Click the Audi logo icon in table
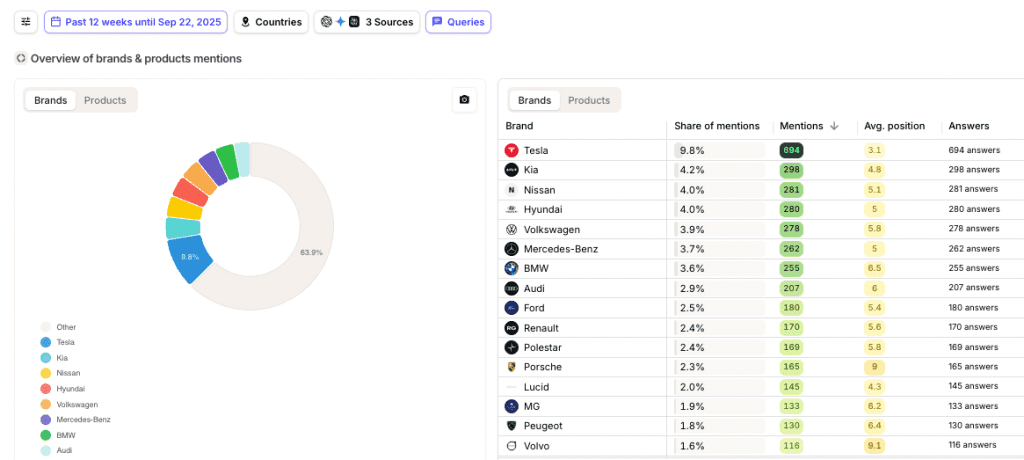 pyautogui.click(x=511, y=288)
